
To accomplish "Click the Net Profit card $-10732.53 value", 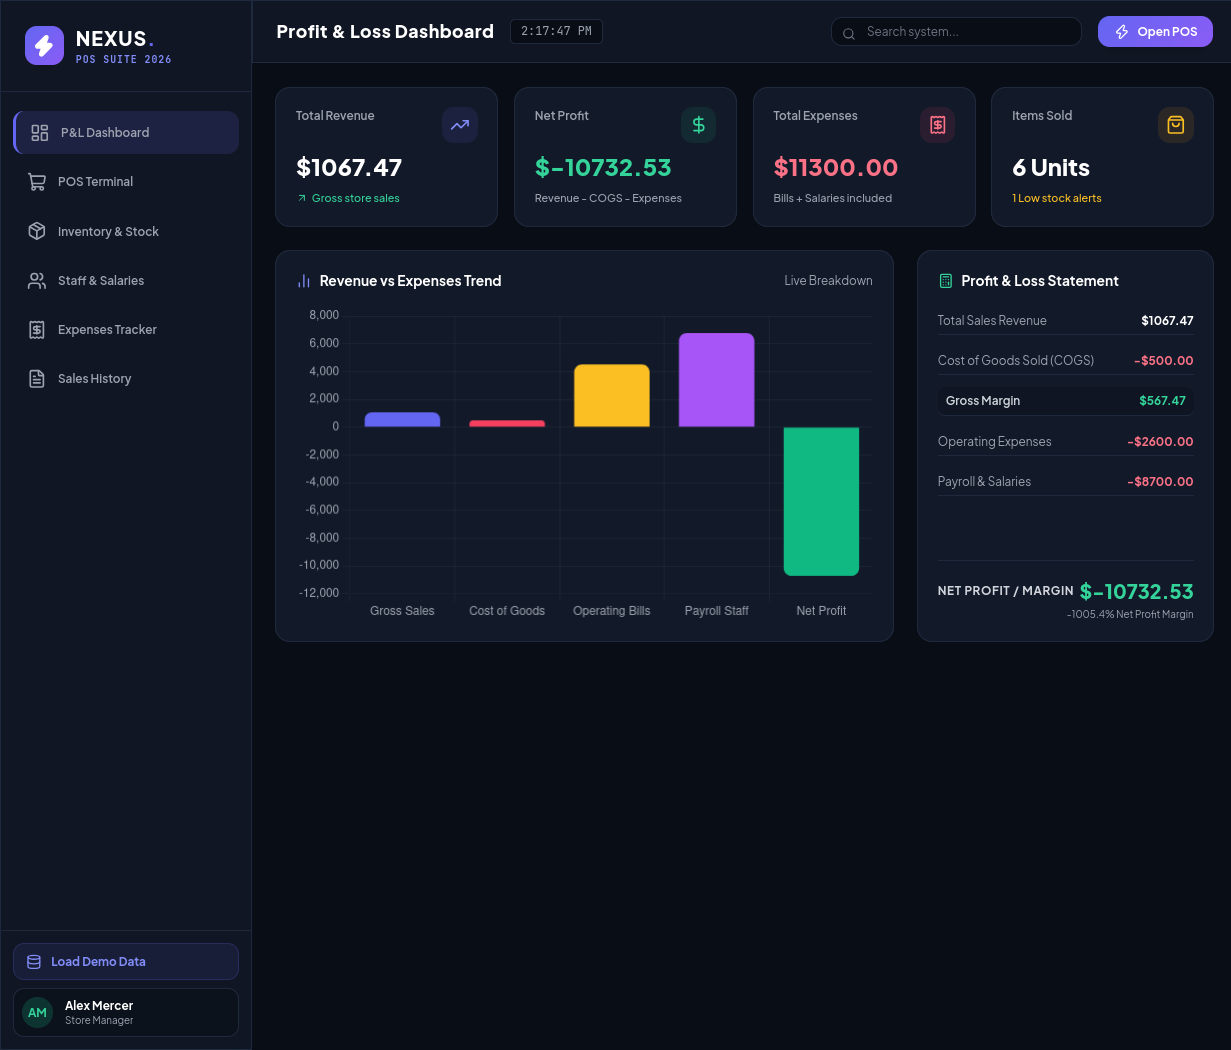I will tap(603, 168).
